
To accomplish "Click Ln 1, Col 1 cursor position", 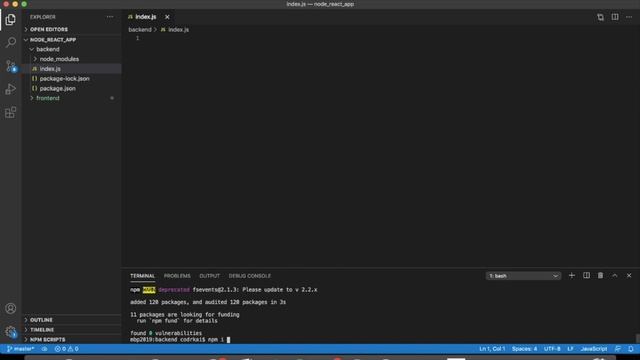I will [492, 349].
